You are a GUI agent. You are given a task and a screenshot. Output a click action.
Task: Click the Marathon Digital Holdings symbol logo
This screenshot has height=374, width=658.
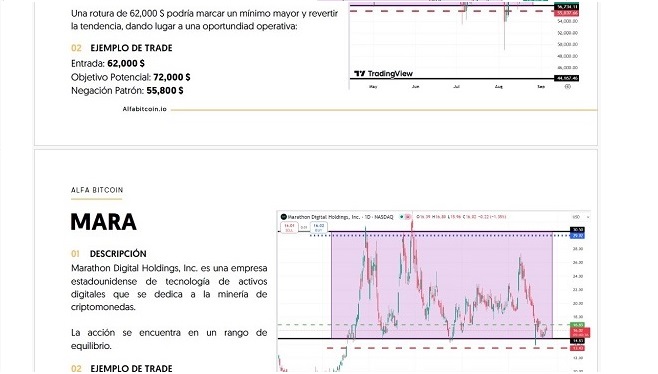(x=283, y=217)
